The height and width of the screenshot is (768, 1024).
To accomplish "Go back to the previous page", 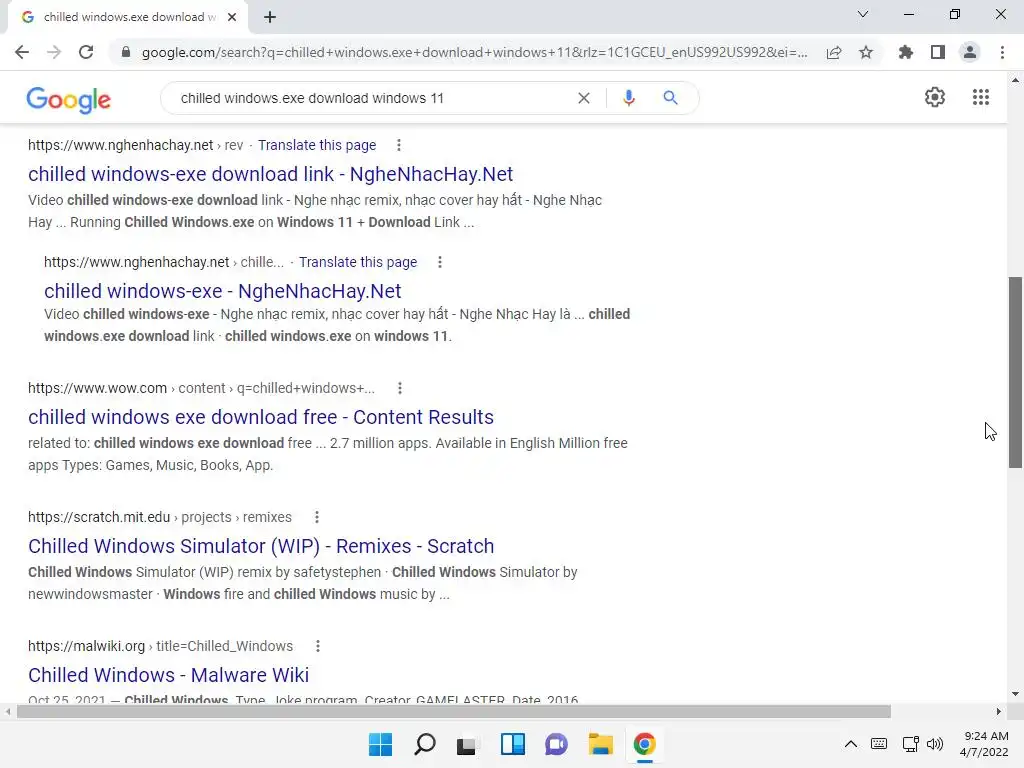I will coord(22,52).
